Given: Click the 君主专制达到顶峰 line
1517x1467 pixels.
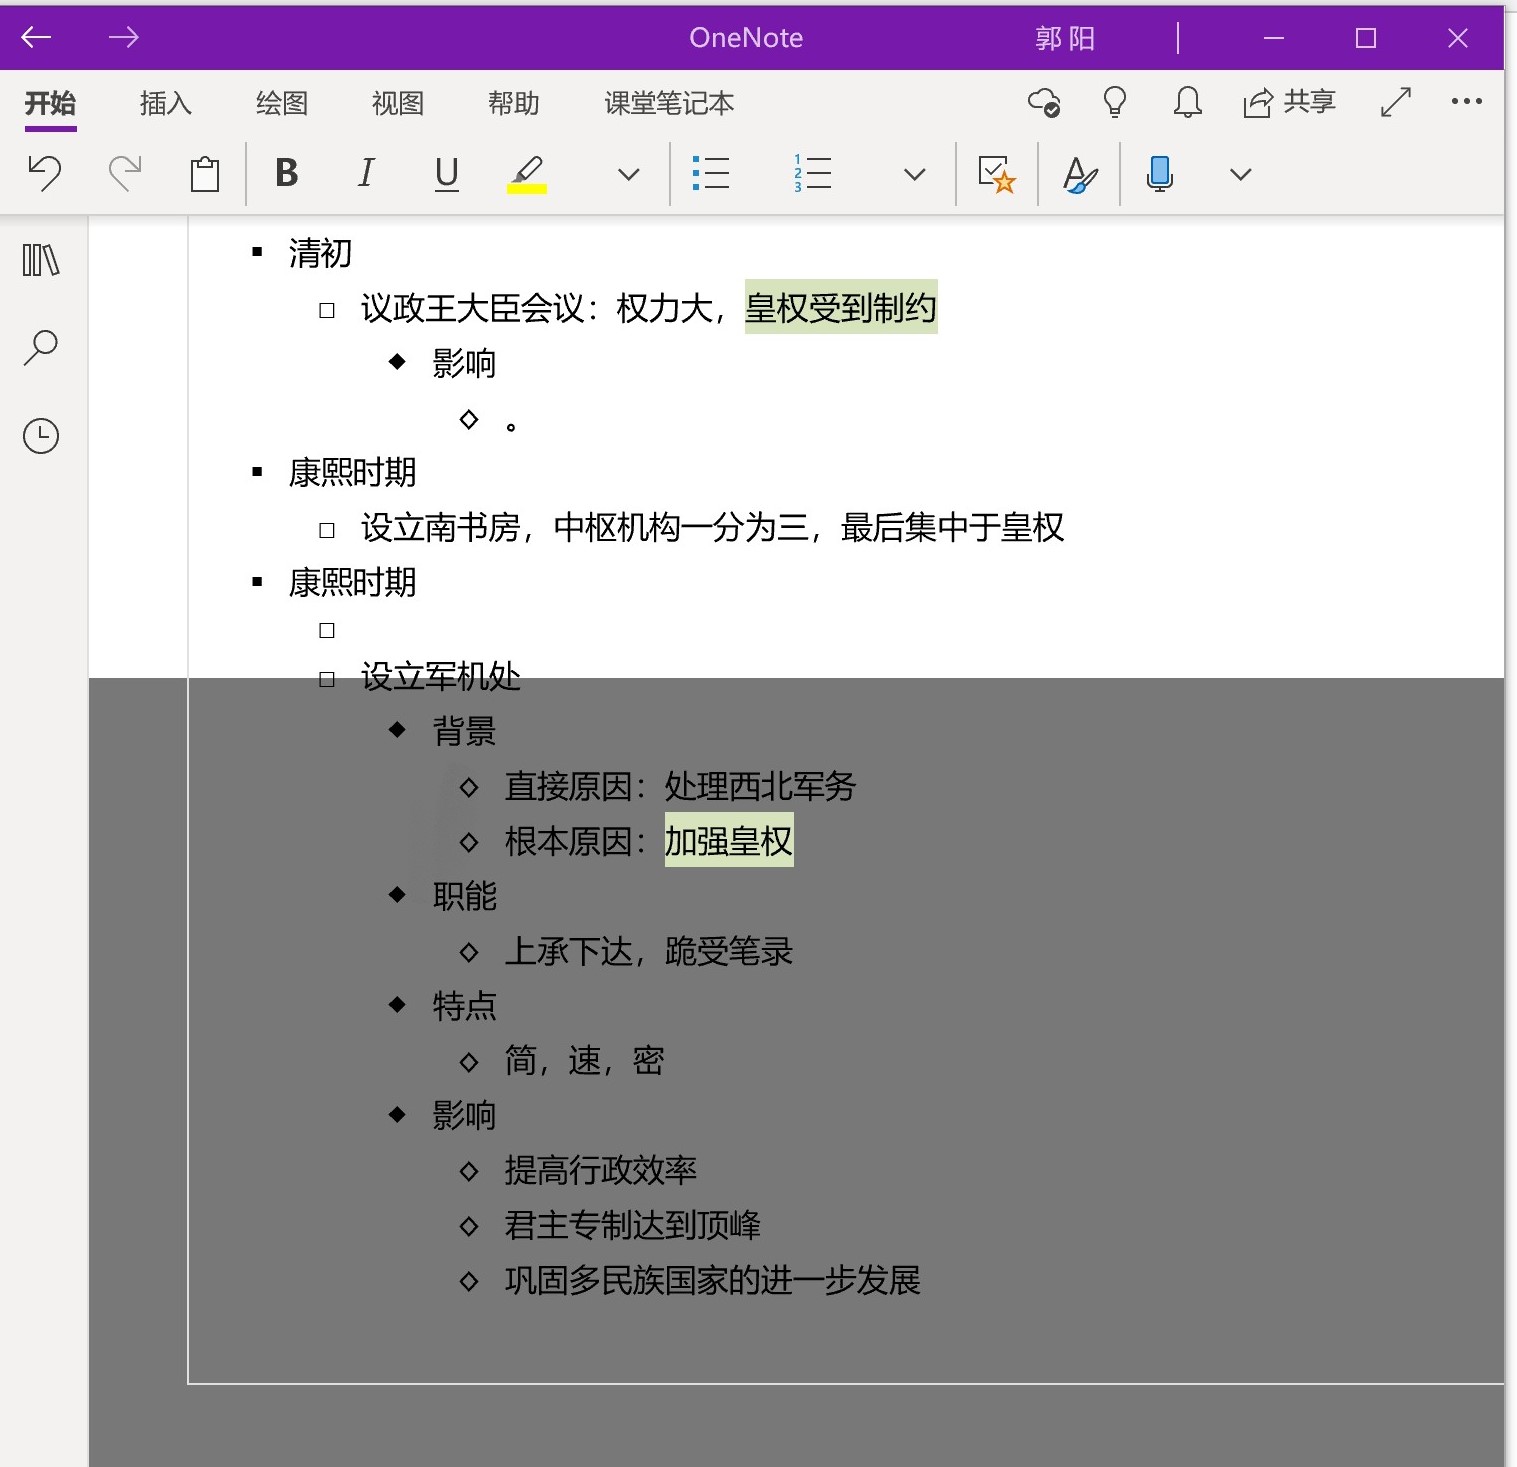Looking at the screenshot, I should [632, 1225].
